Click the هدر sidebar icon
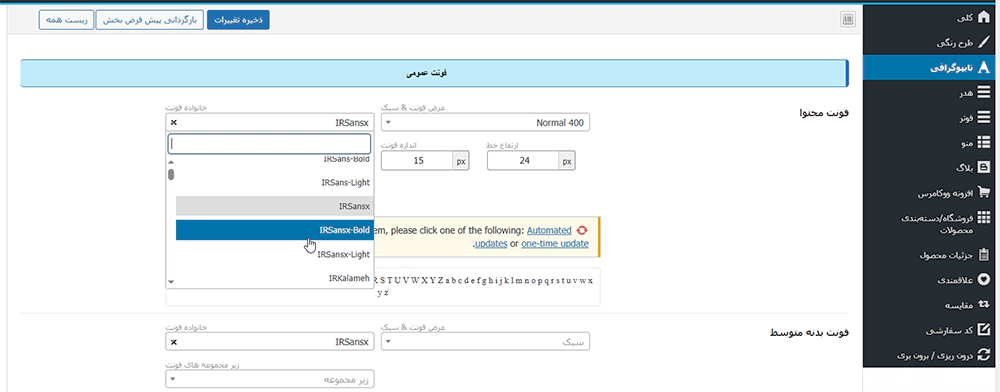This screenshot has width=1000, height=392. [x=983, y=93]
